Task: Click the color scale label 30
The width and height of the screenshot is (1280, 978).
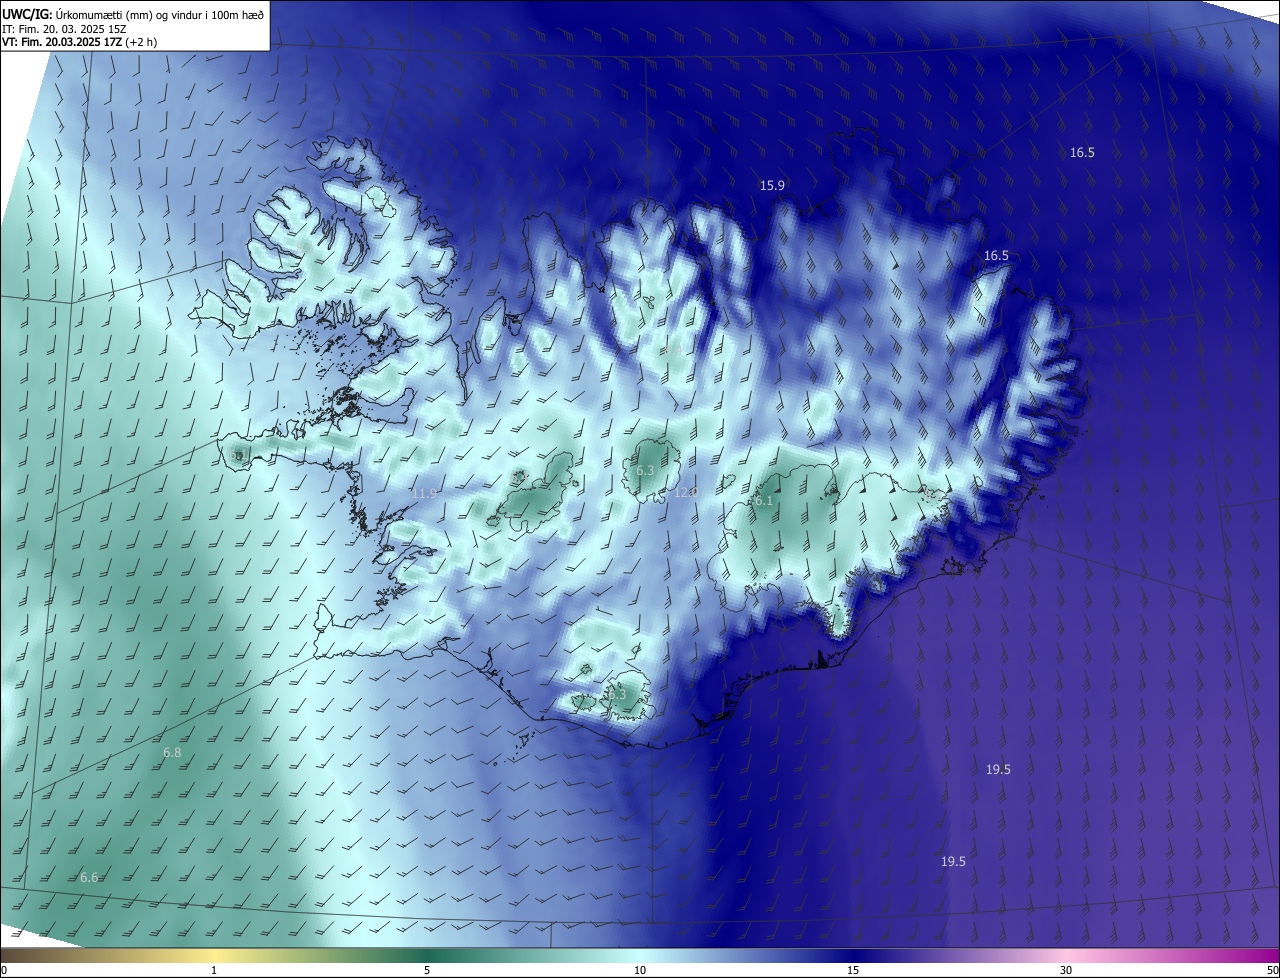Action: [x=1066, y=971]
